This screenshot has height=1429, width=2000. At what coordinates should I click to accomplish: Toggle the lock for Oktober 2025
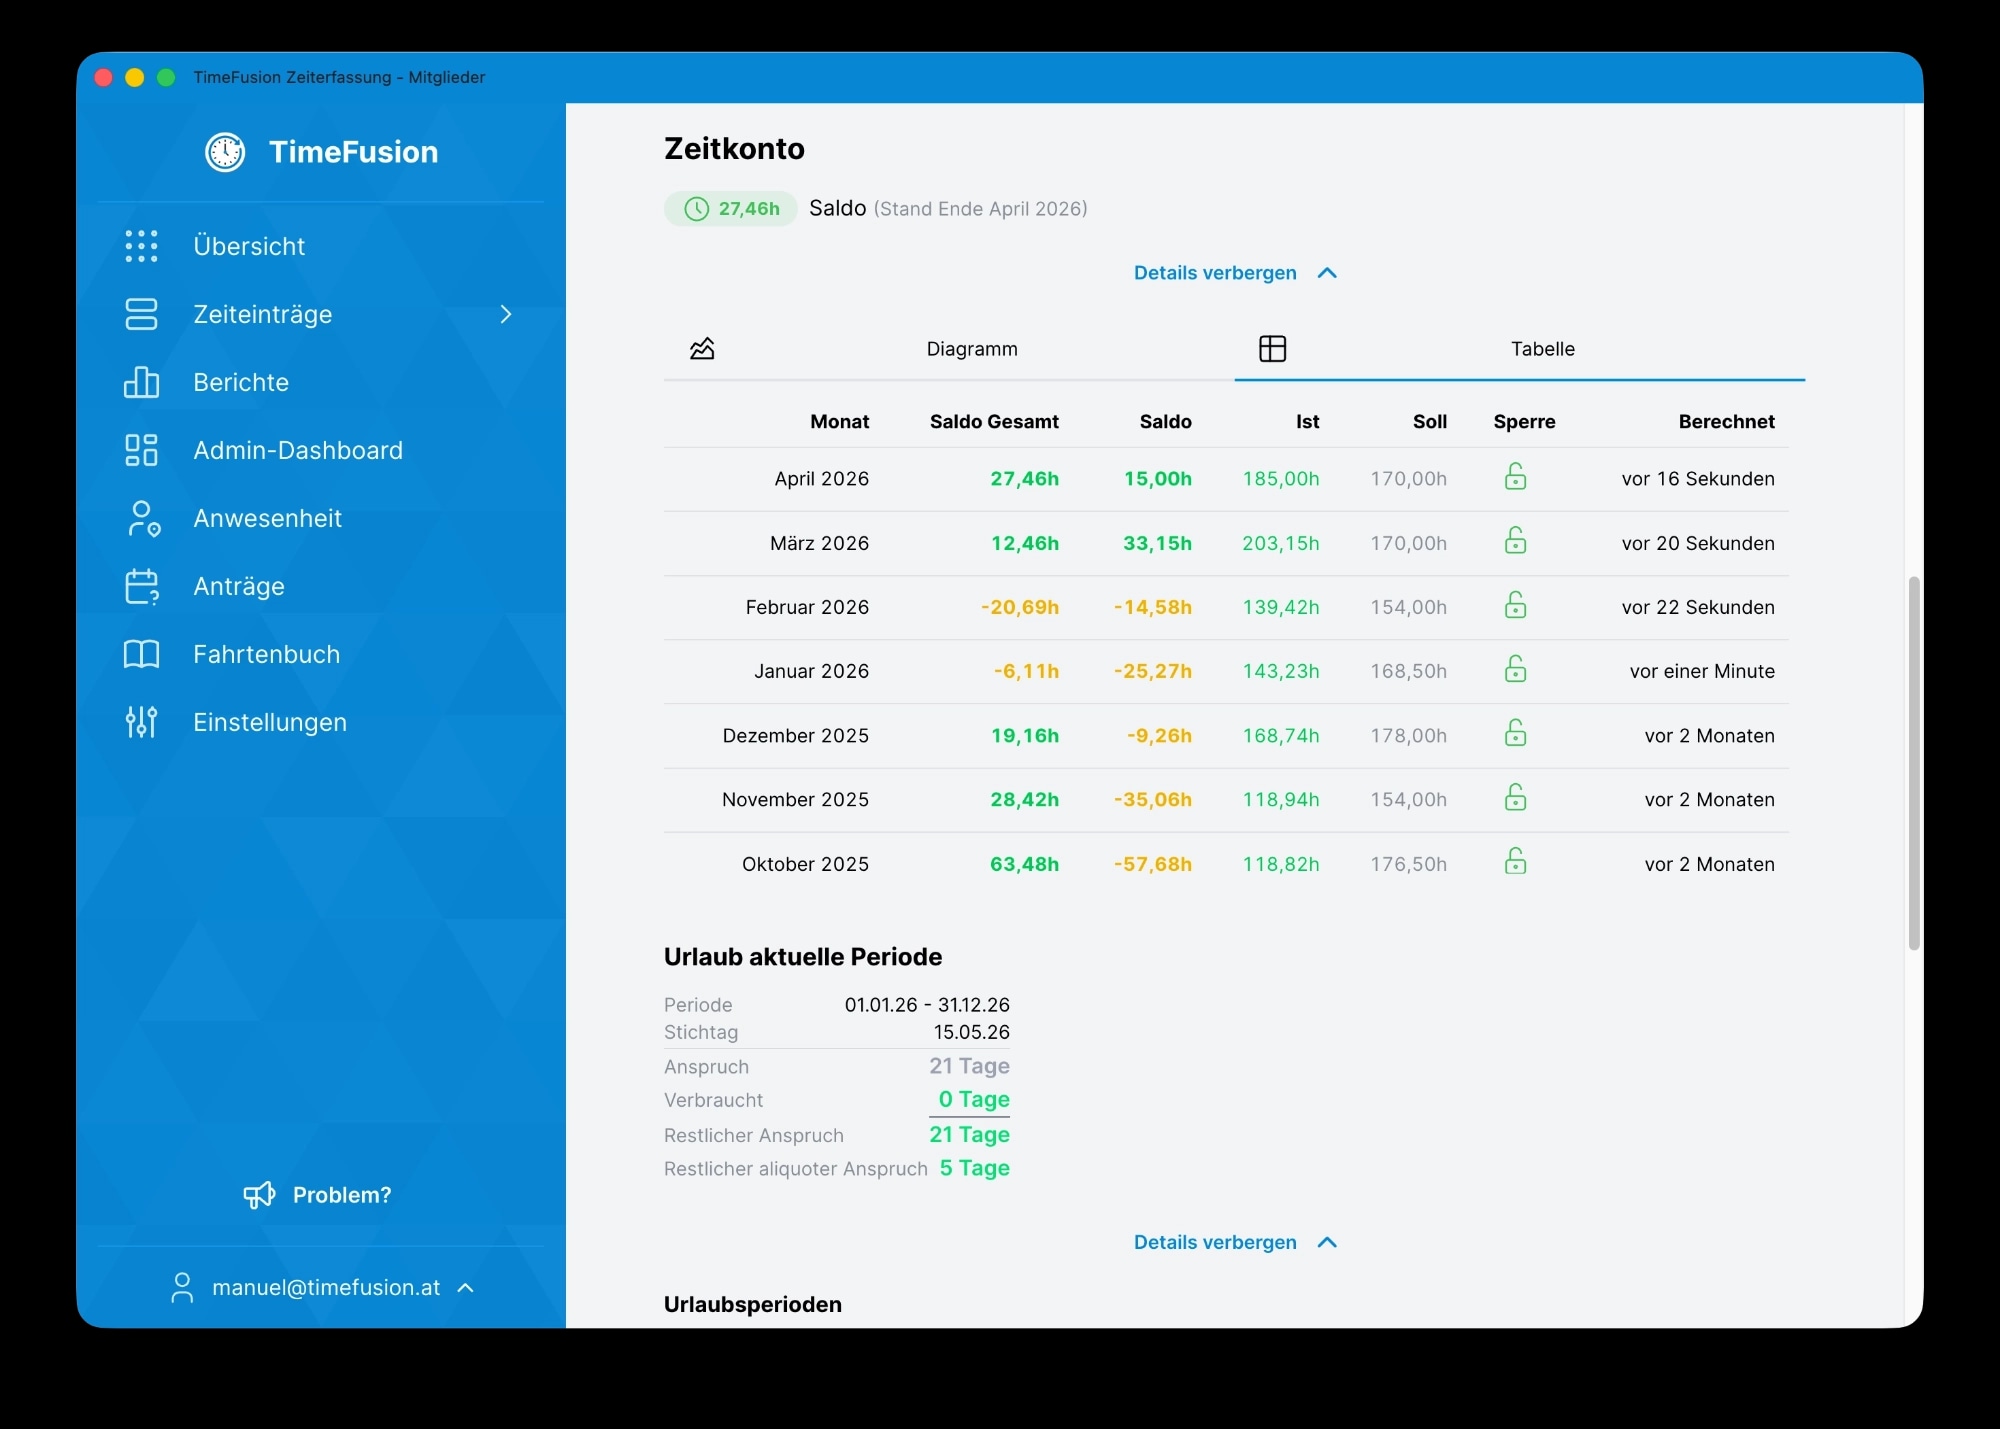(1516, 862)
